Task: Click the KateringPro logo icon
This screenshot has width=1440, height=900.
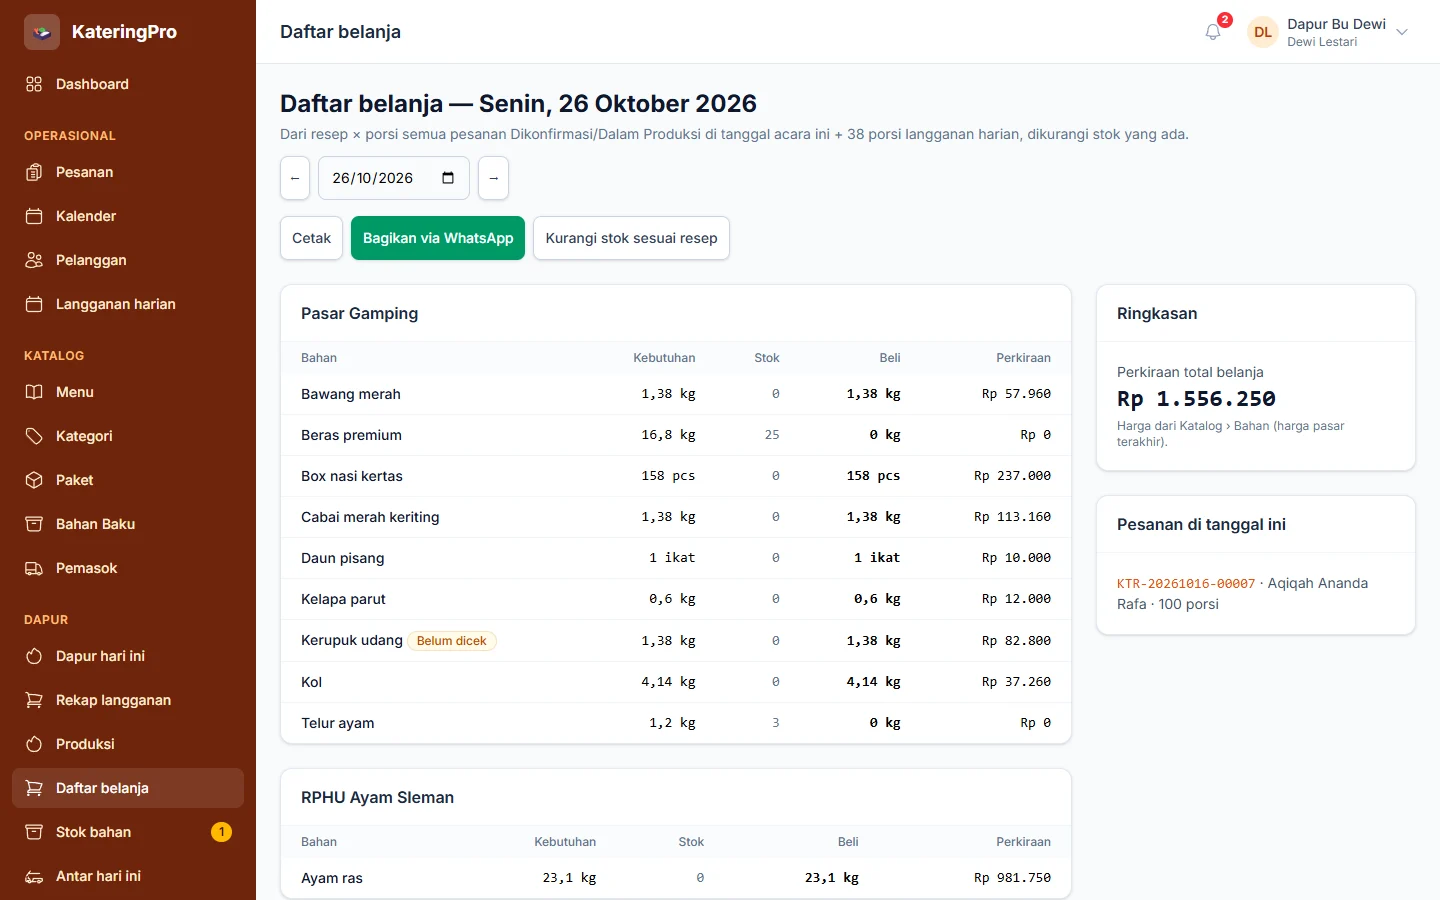Action: [42, 32]
